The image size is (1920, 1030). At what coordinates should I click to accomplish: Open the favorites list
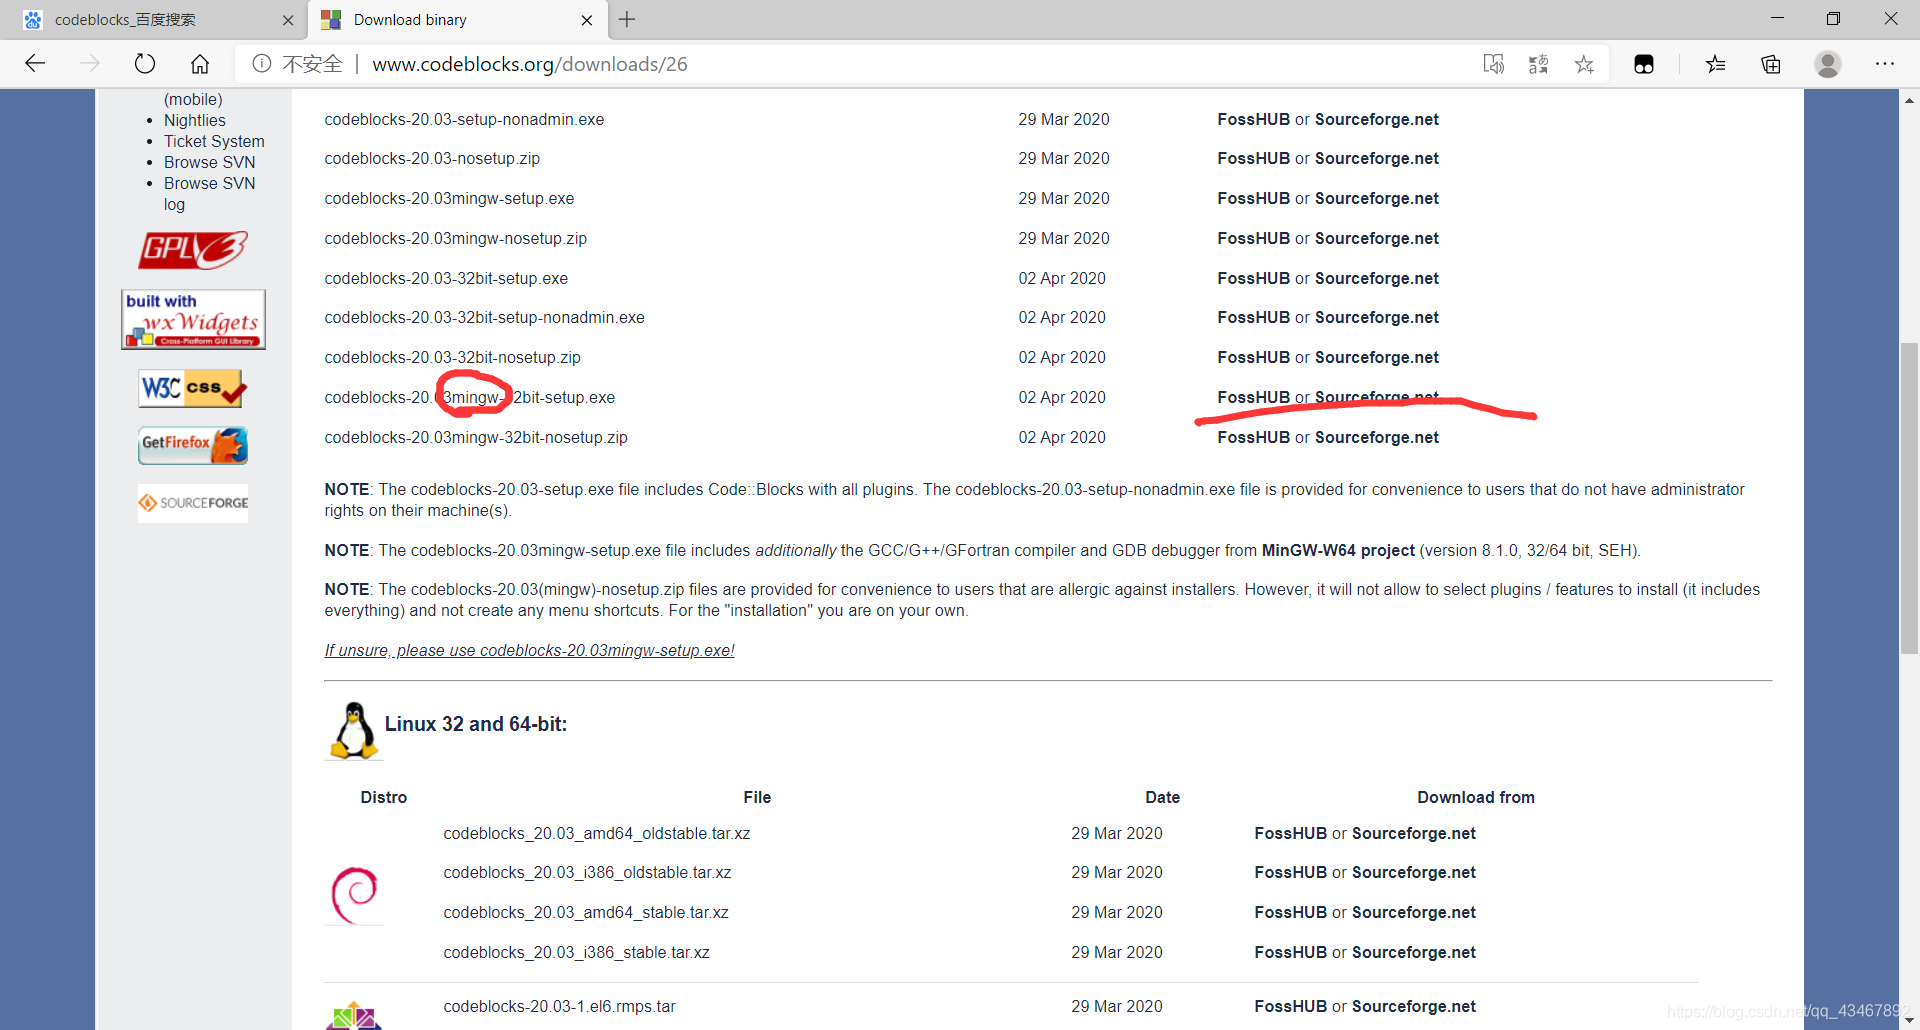[x=1716, y=64]
